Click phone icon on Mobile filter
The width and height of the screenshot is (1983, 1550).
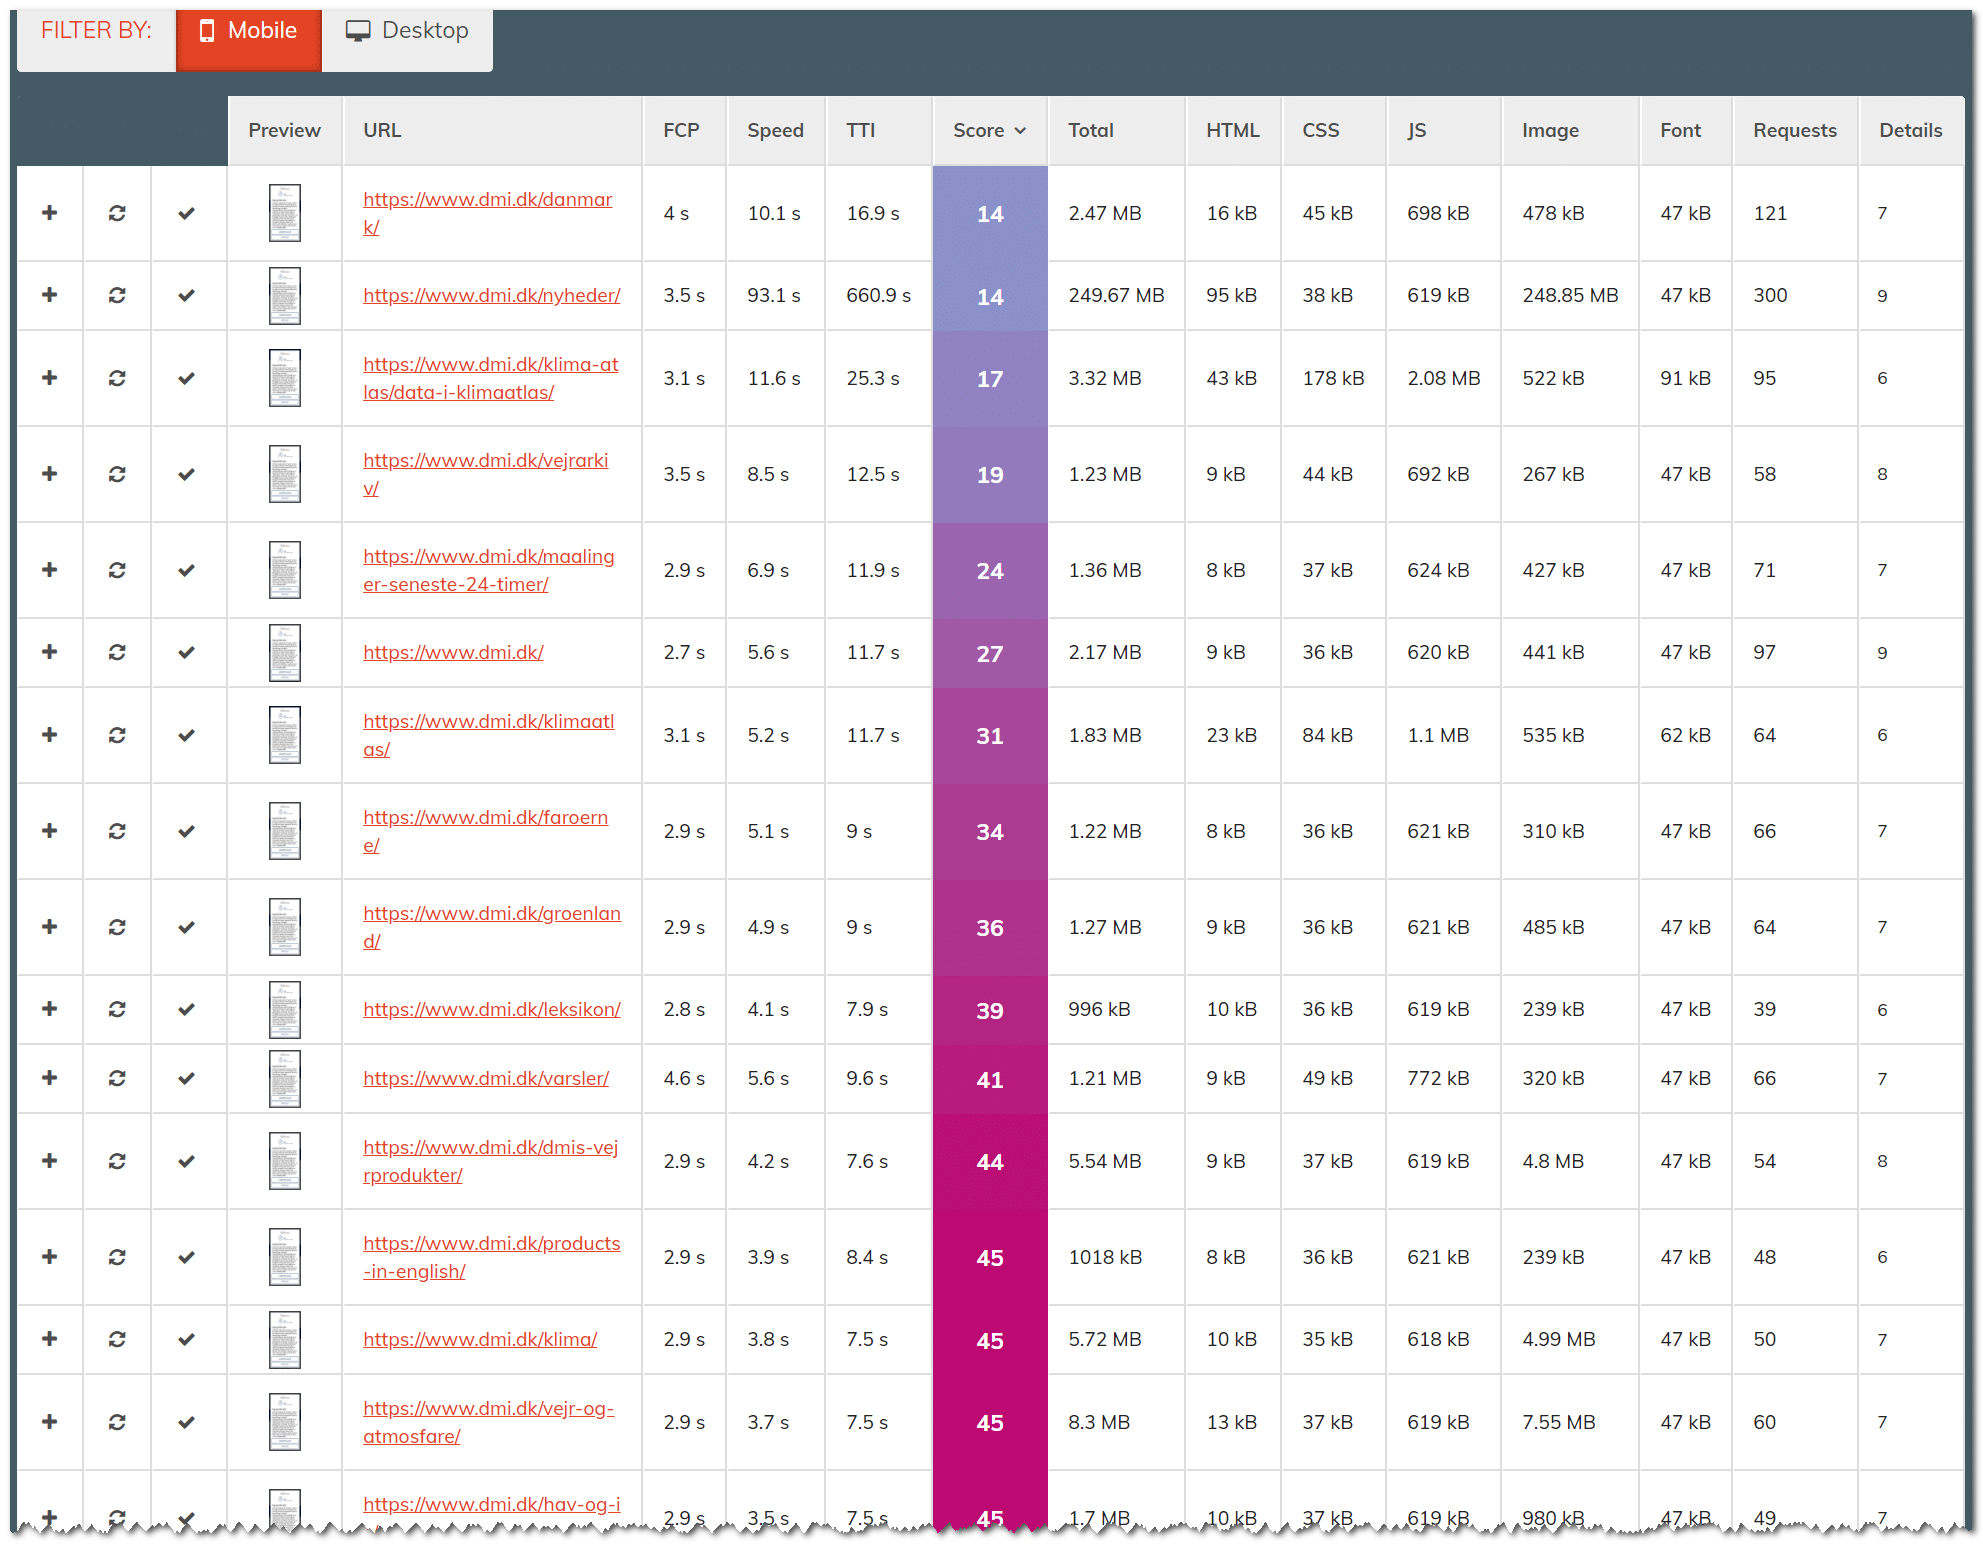click(207, 31)
